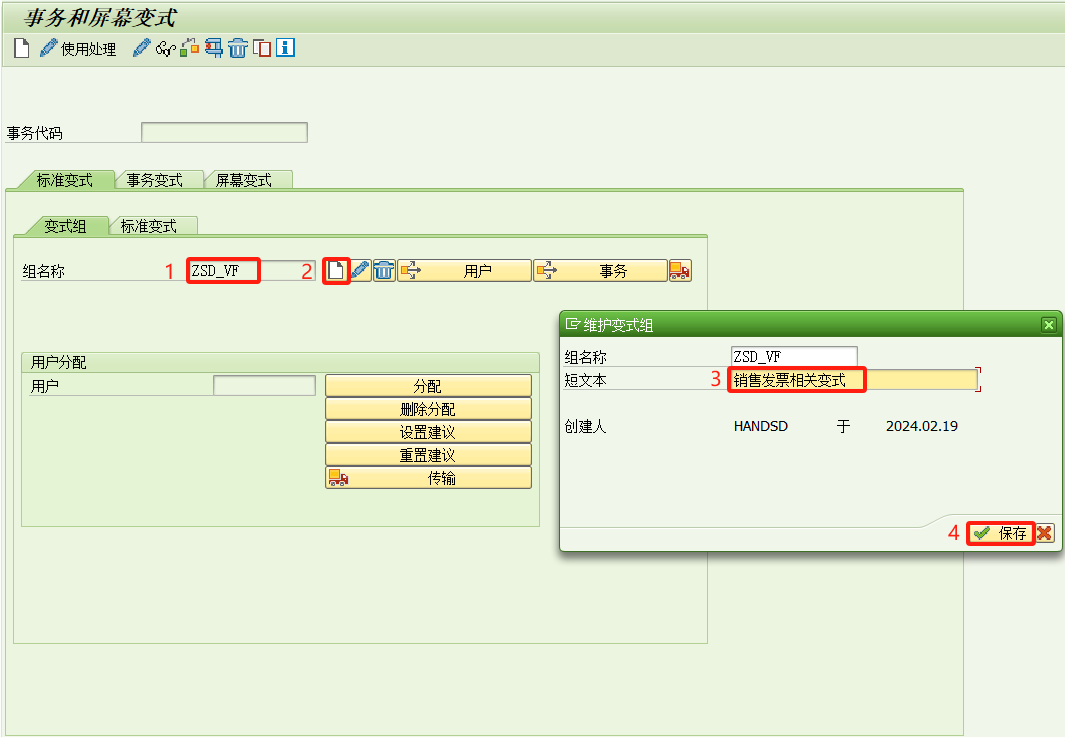
Task: Switch to the outer 标准变式 tab
Action: [x=65, y=180]
